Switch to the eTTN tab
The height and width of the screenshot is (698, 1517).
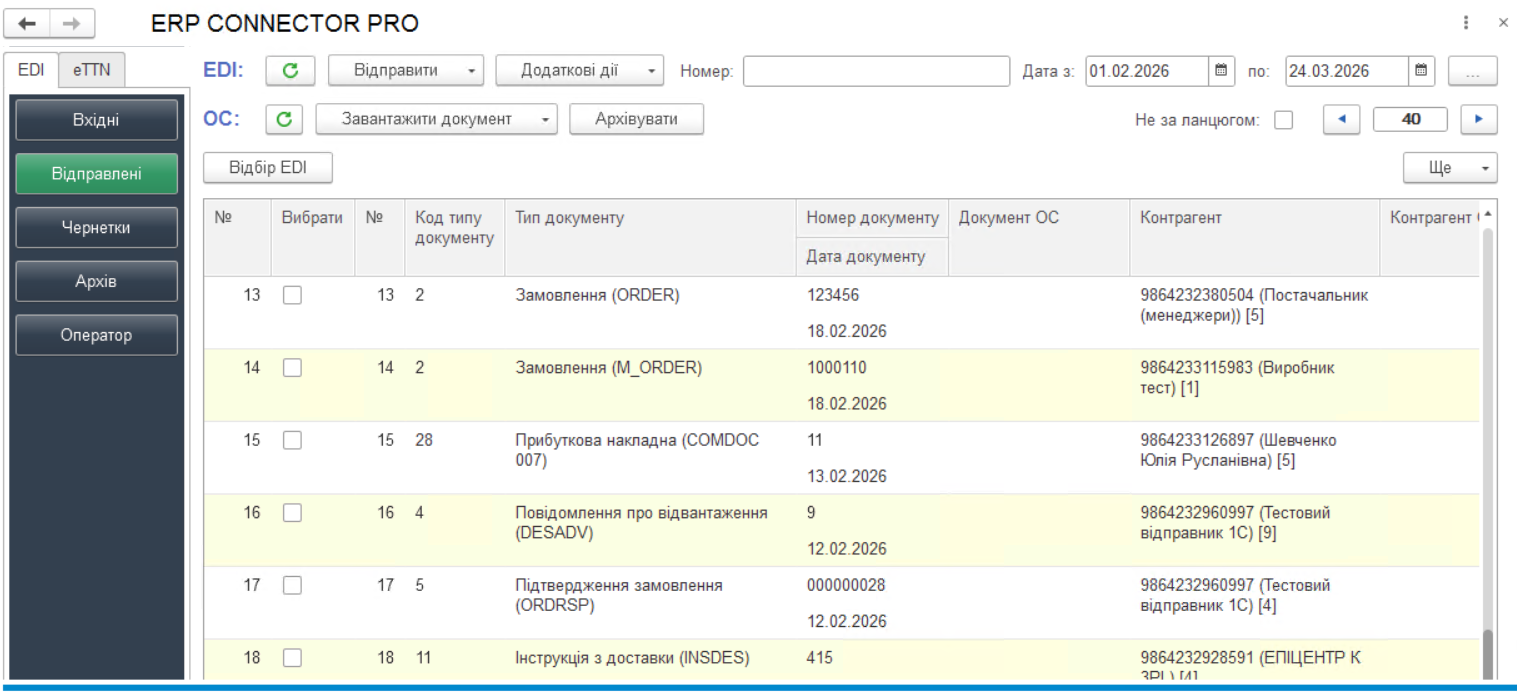pyautogui.click(x=93, y=70)
